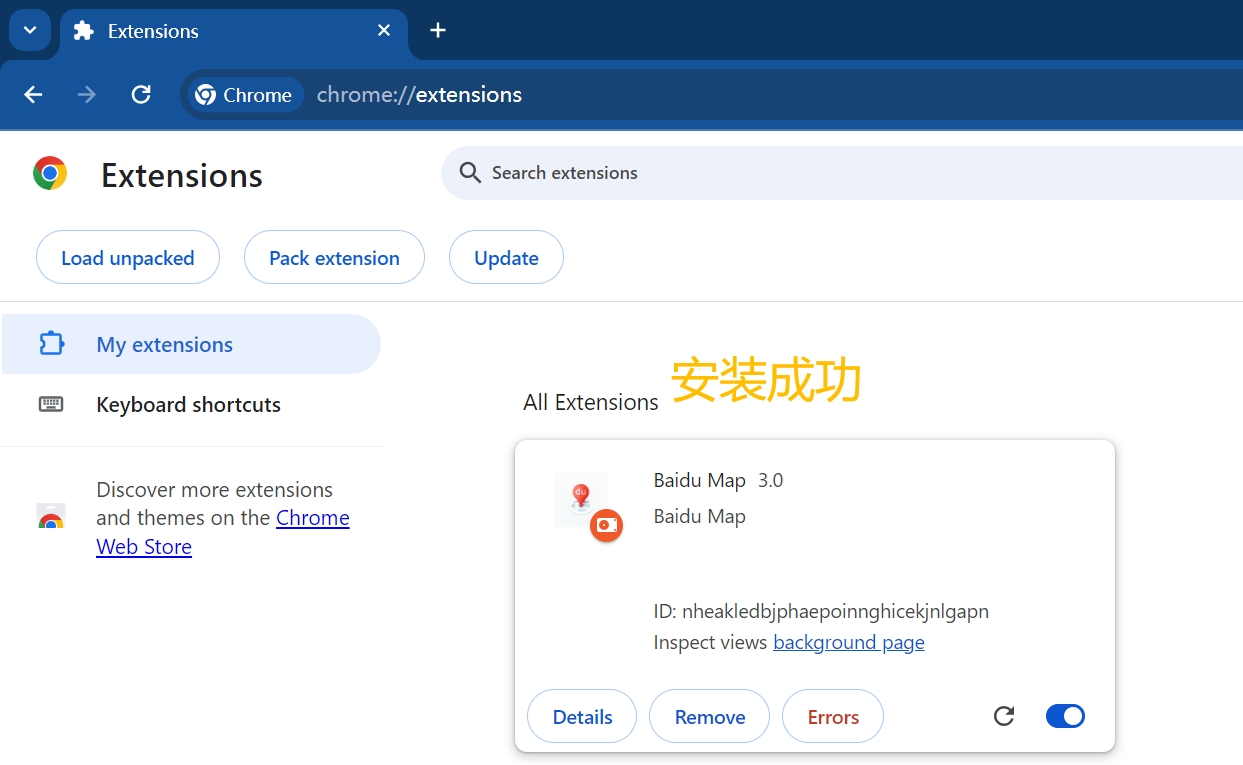Click the Chrome site info chip
Screen dimensions: 1243x765
(x=245, y=95)
